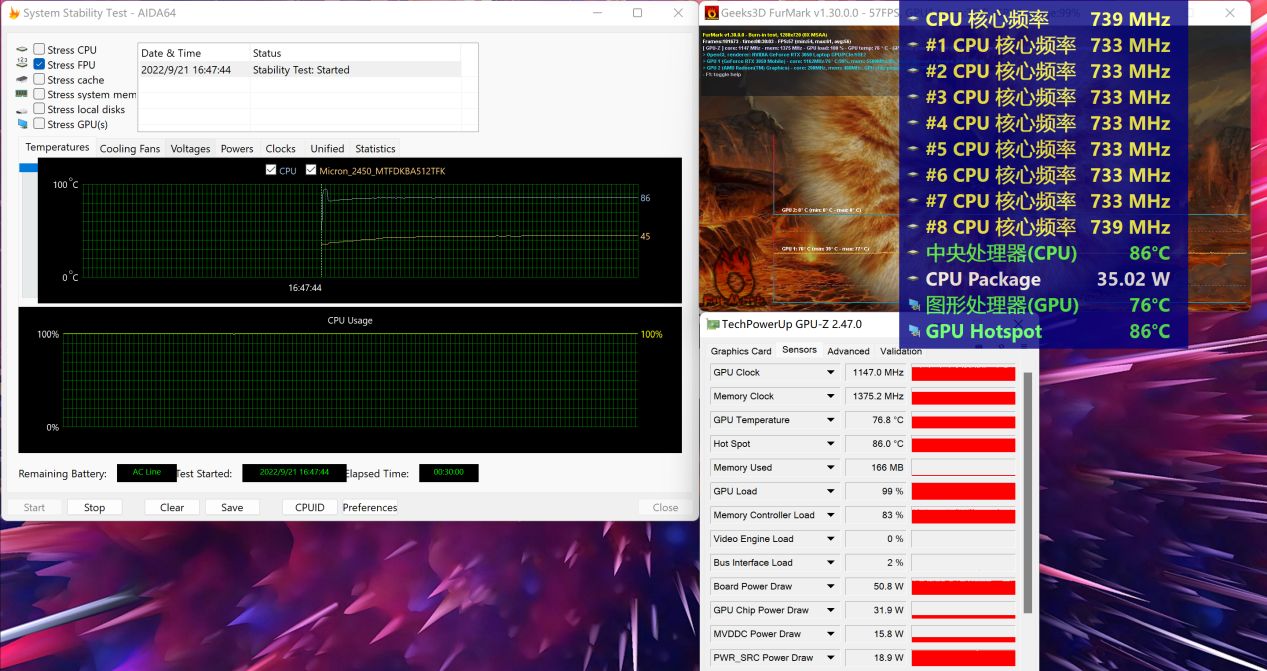Maximize the AIDA64 System Stability Test window
Viewport: 1267px width, 671px height.
(637, 13)
